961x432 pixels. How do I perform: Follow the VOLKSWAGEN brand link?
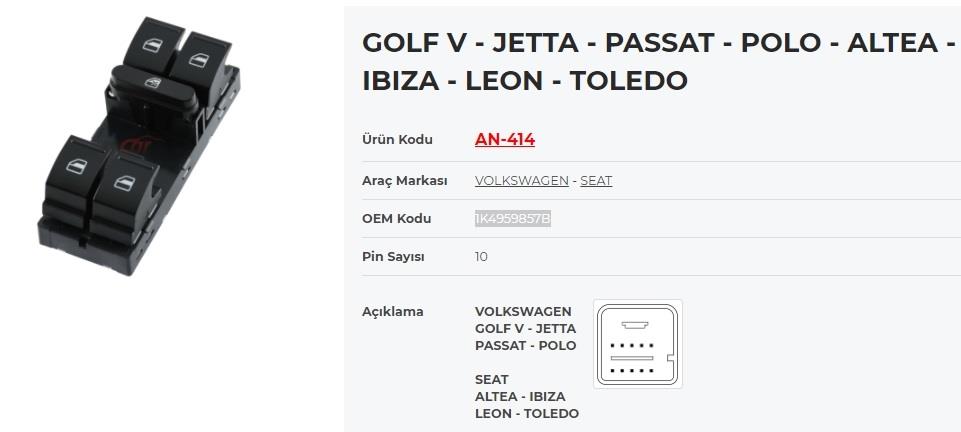pyautogui.click(x=522, y=181)
